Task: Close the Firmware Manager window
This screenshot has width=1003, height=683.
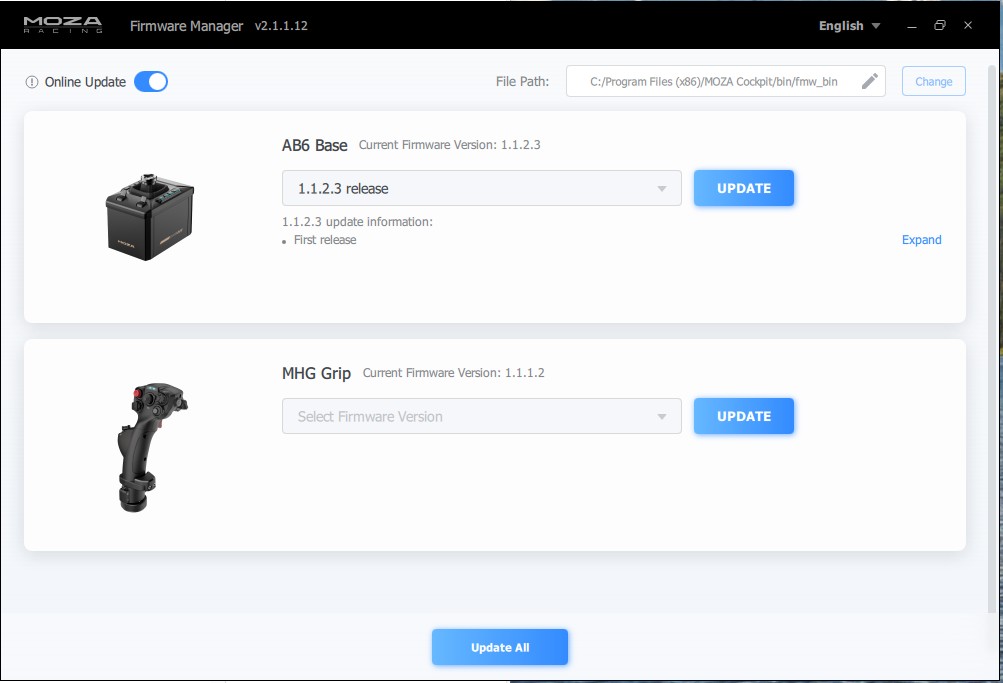Action: pyautogui.click(x=968, y=26)
